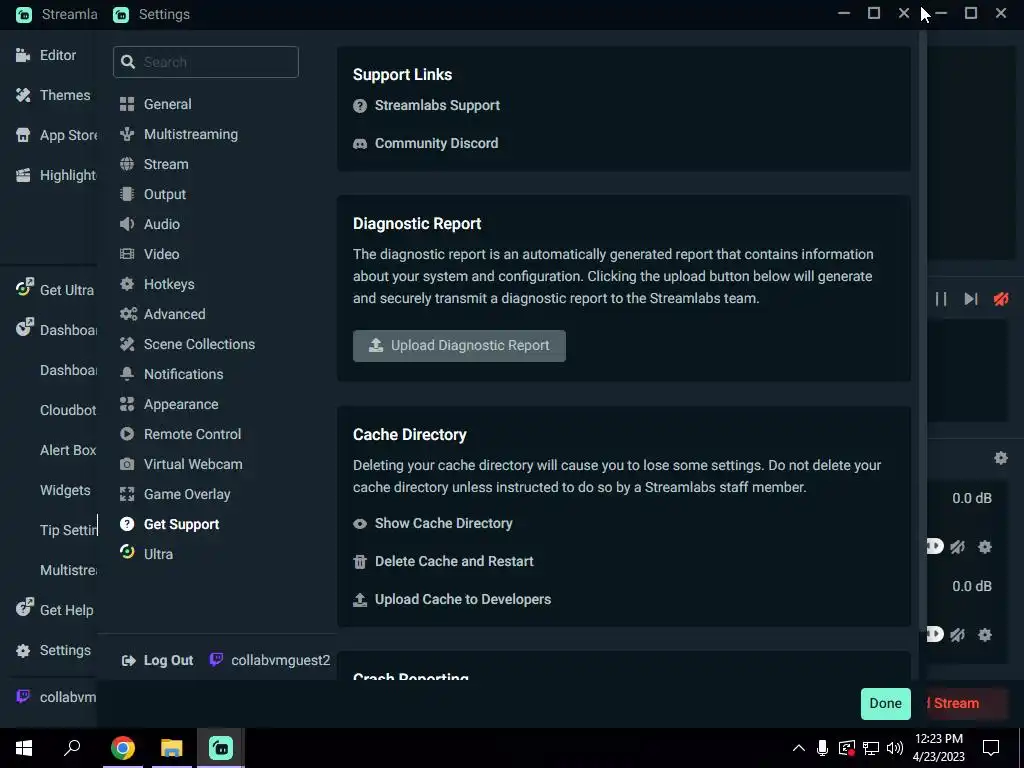This screenshot has width=1024, height=768.
Task: Click the mixer settings gear icon
Action: 1000,458
